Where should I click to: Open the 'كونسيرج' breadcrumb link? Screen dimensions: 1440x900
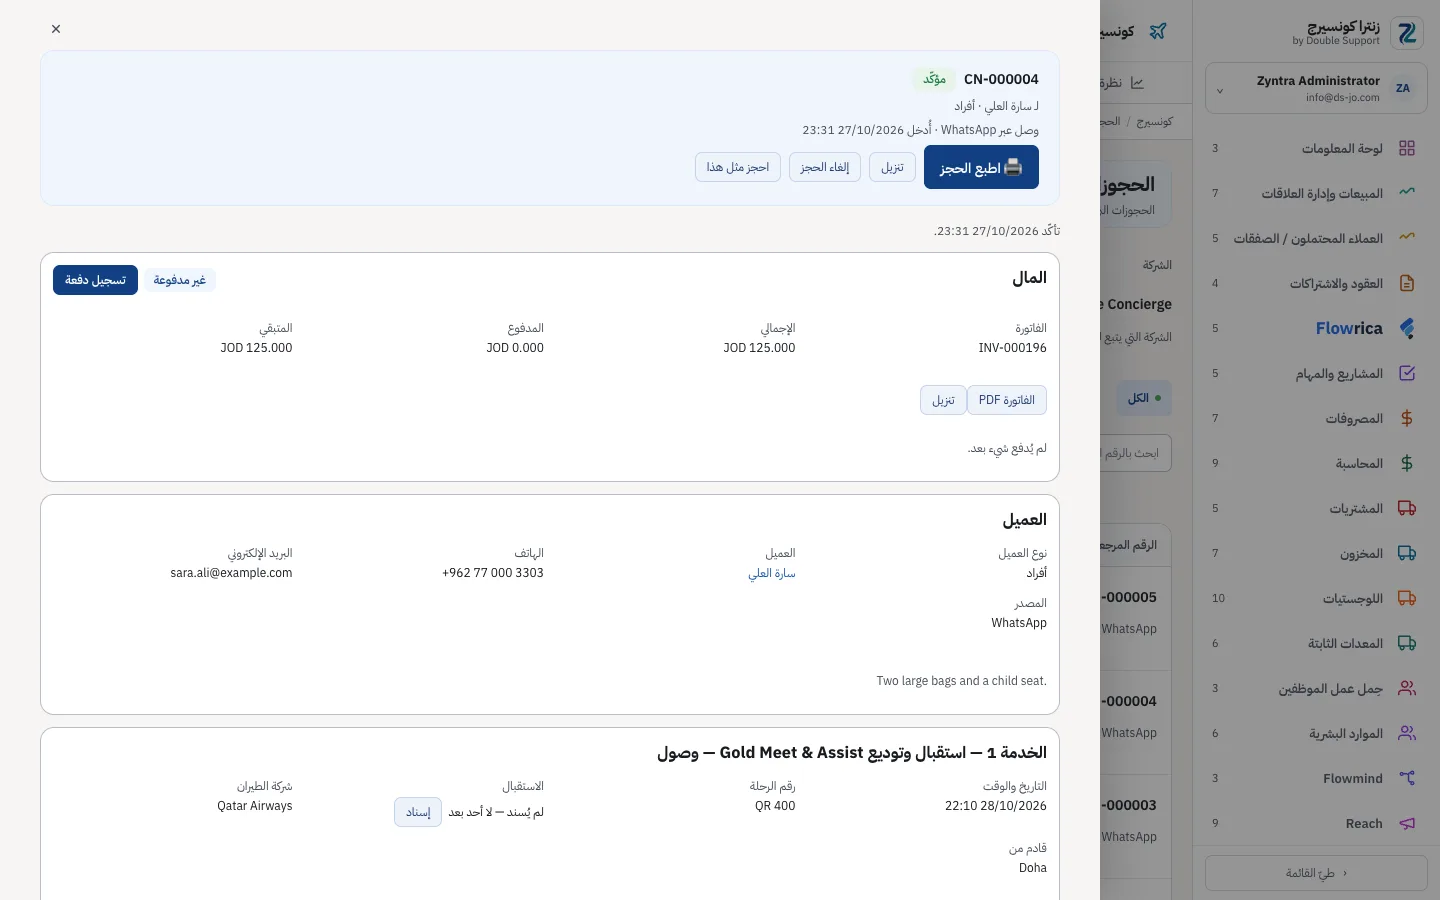coord(1155,121)
